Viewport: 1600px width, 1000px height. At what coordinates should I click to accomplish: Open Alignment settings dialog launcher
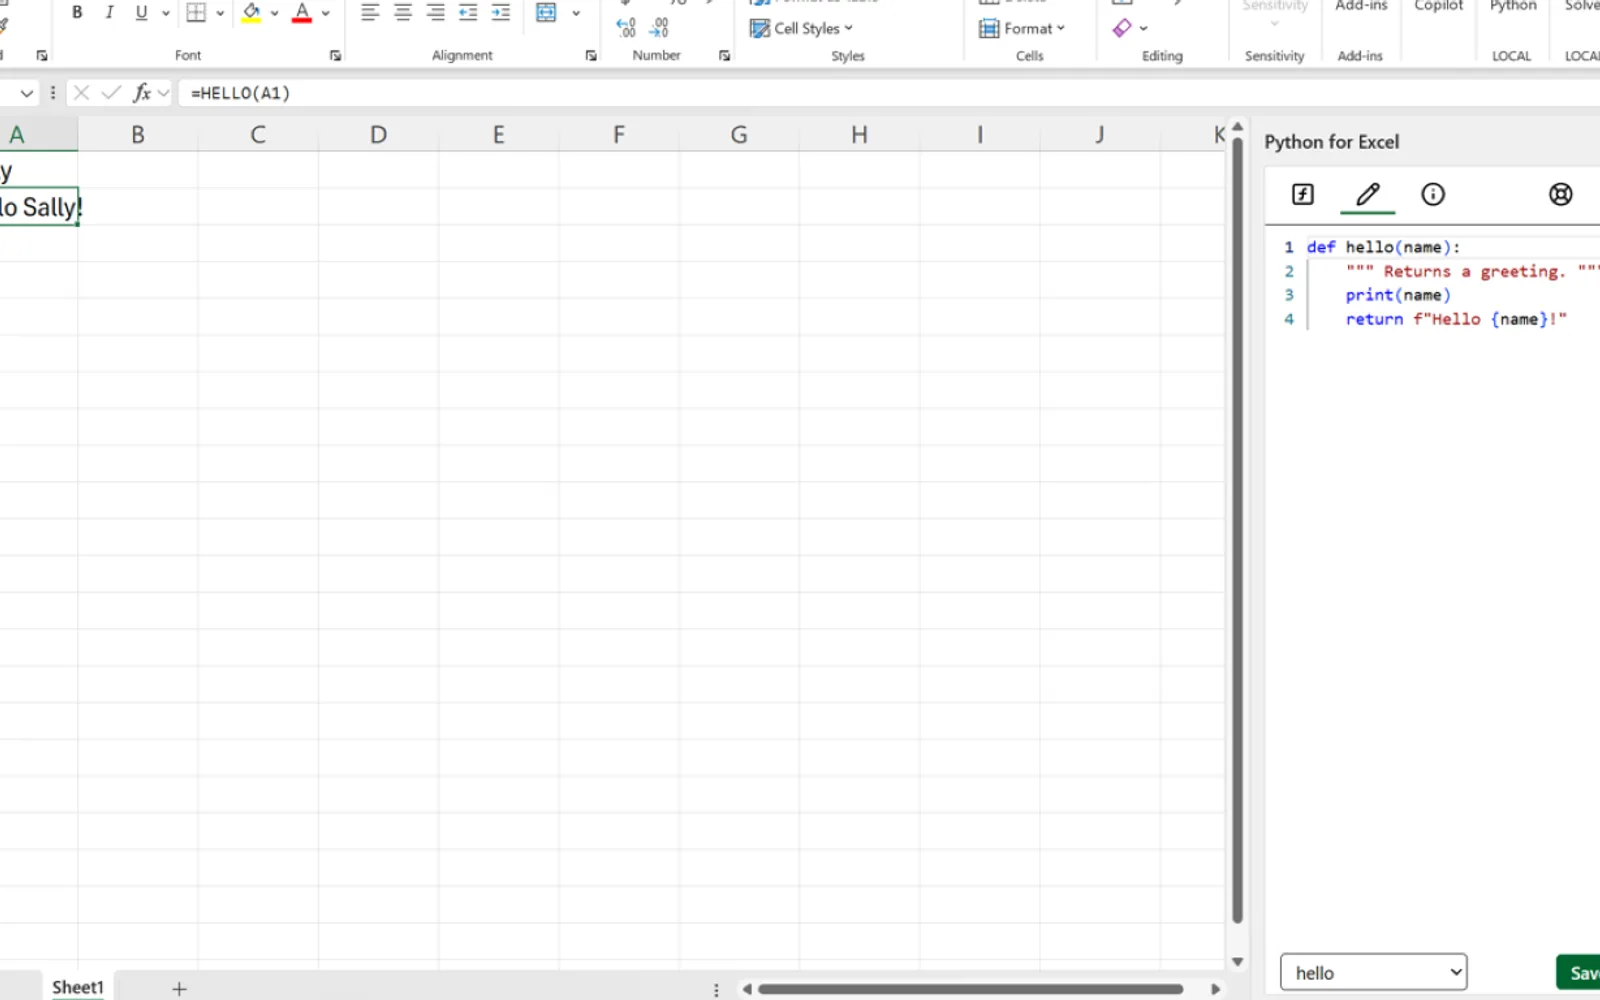coord(591,56)
